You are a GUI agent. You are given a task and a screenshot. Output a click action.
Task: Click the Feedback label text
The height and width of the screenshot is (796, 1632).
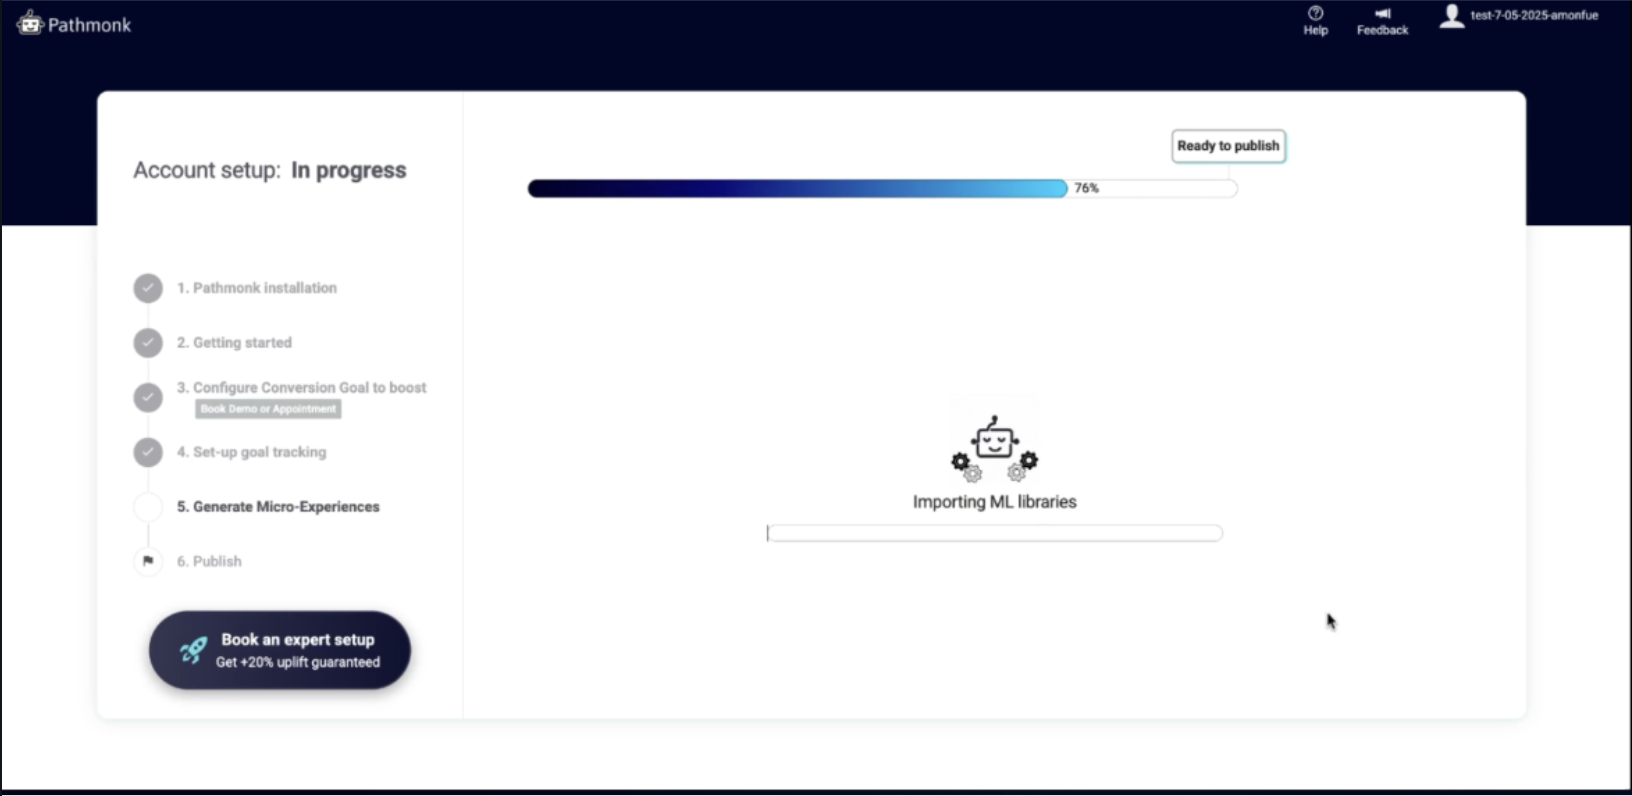pos(1382,30)
